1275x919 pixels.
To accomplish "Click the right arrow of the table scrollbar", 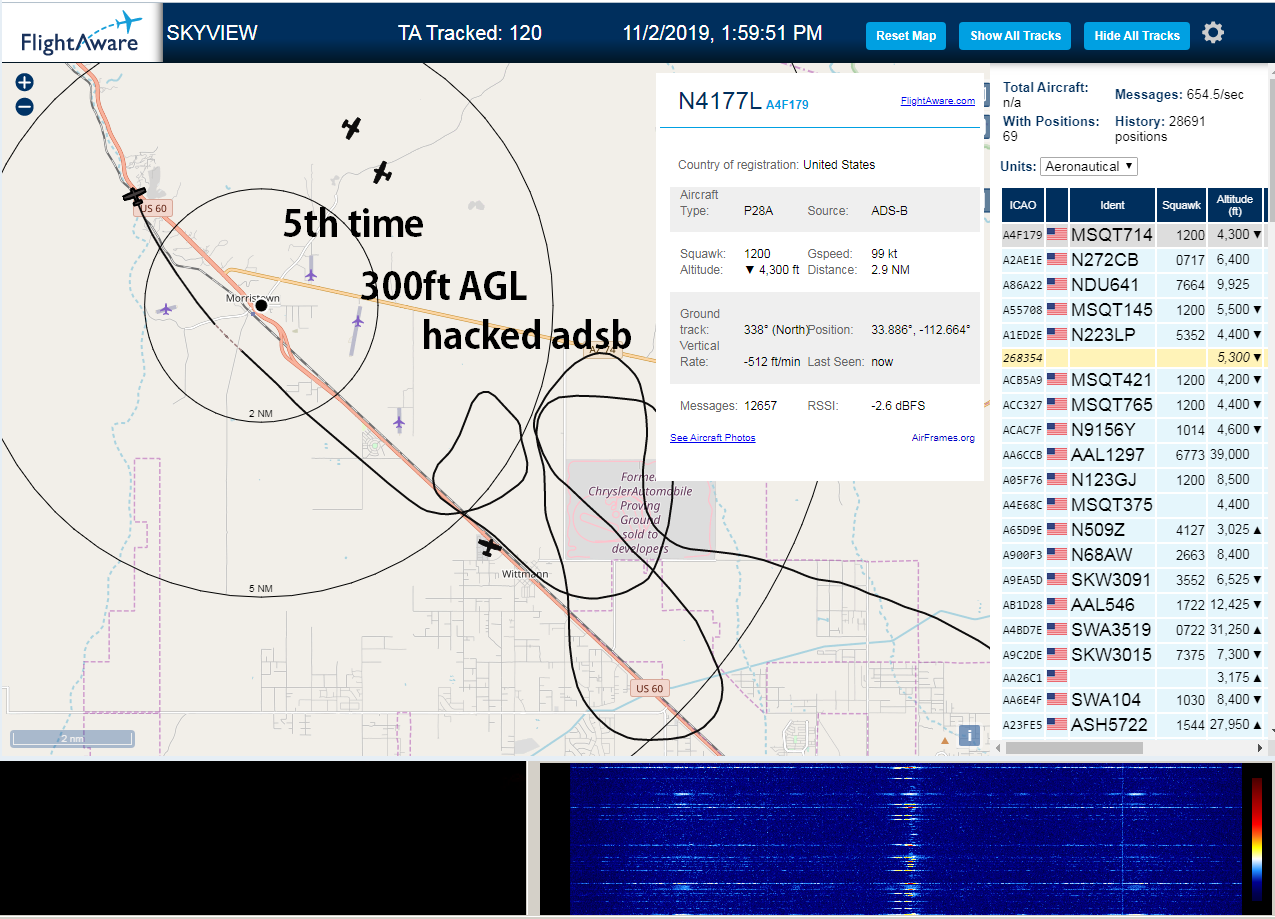I will [x=1260, y=748].
